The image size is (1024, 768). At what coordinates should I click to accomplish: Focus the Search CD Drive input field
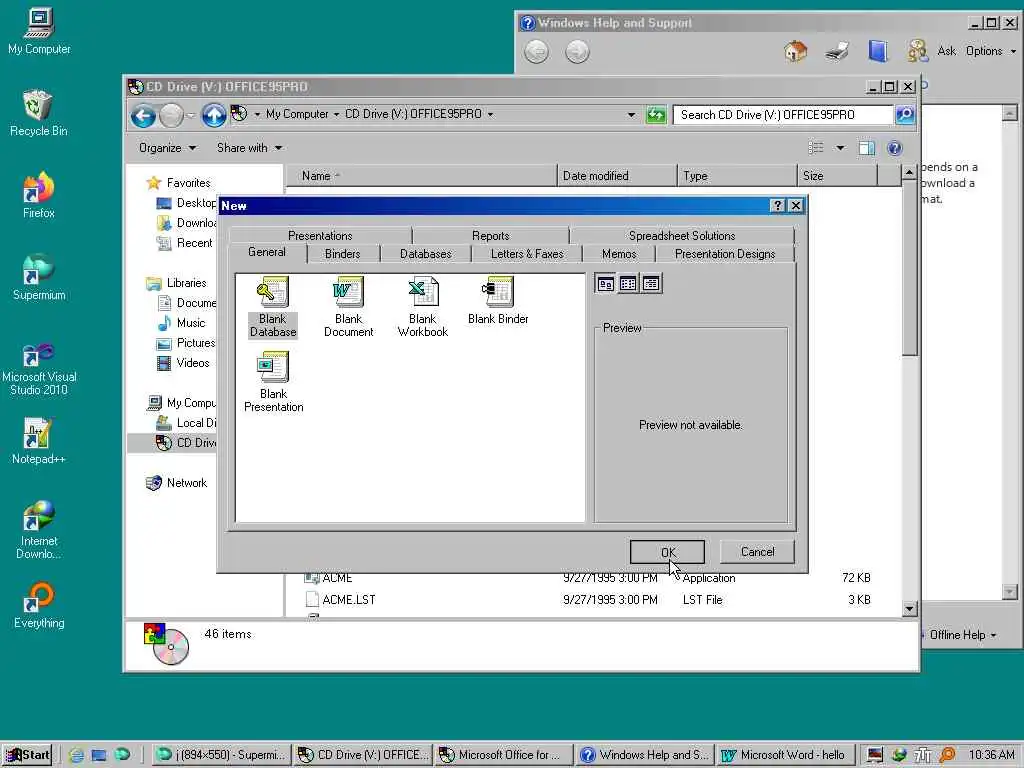782,115
